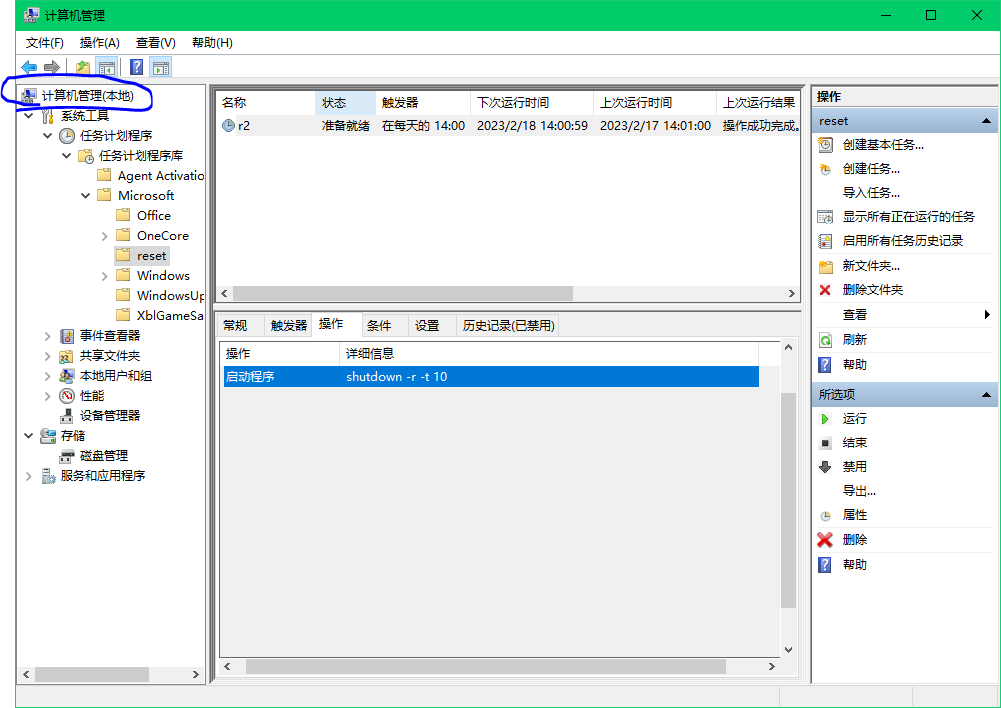Click the Forward arrow toolbar icon
The height and width of the screenshot is (708, 1001).
point(52,67)
